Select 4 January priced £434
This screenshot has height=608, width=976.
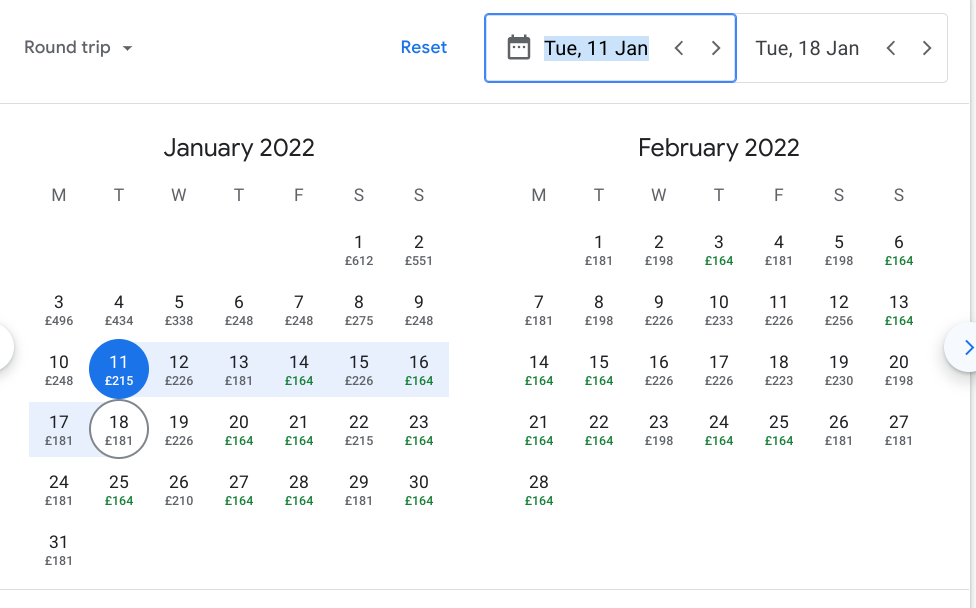(119, 309)
